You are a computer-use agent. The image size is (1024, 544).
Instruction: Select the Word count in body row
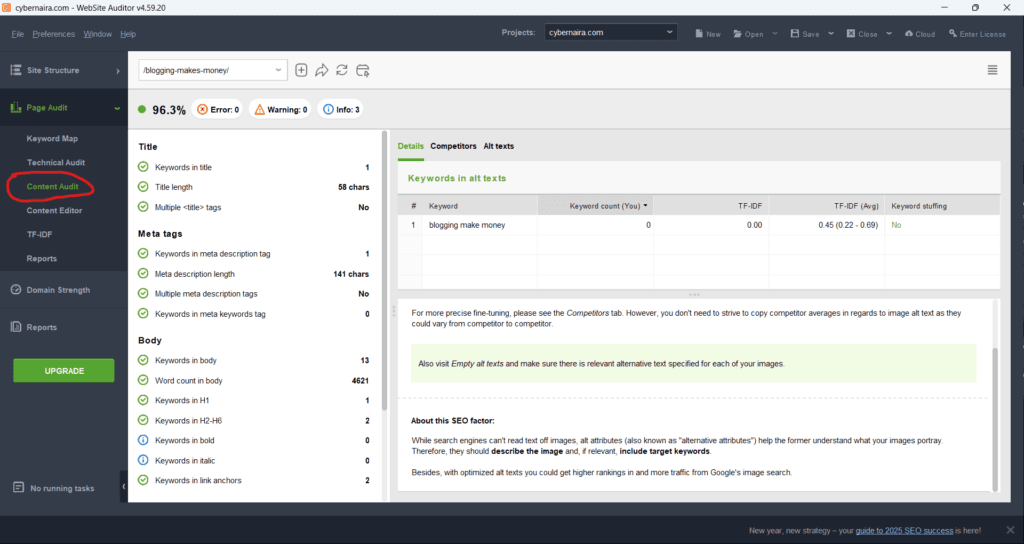click(x=253, y=380)
